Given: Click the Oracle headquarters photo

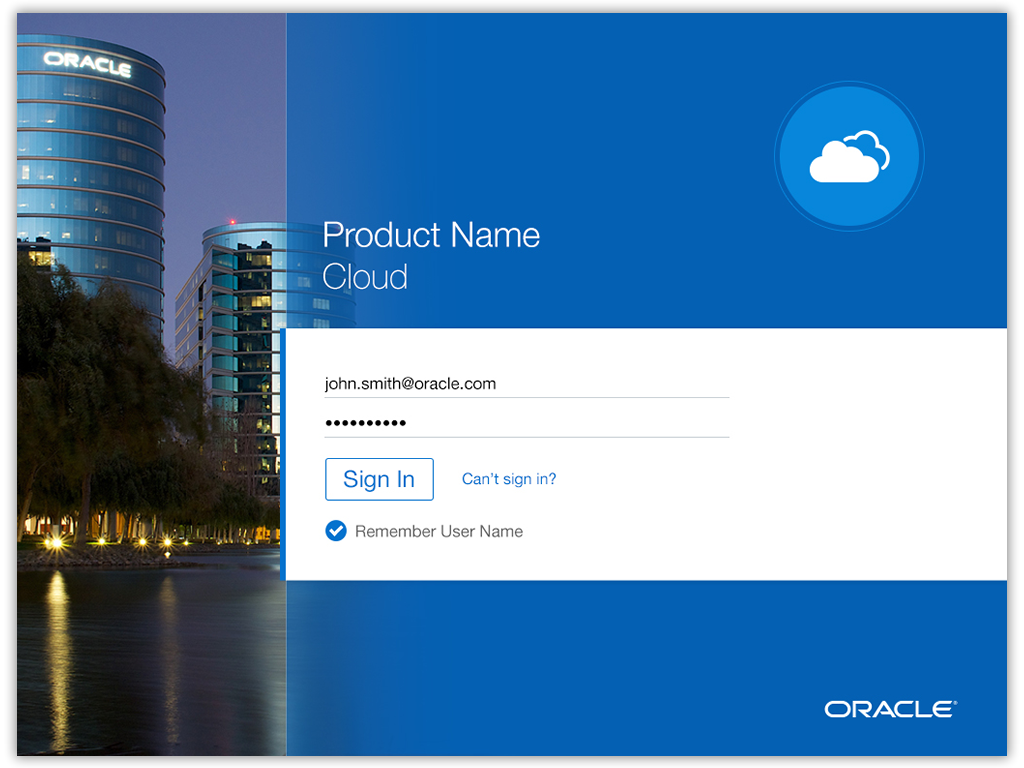Looking at the screenshot, I should [152, 384].
